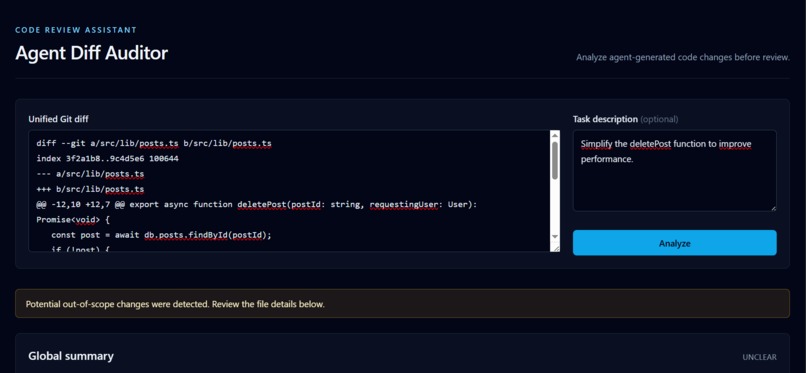Click the '@@ -12,10 +12,7 @@' hunk header

[257, 205]
